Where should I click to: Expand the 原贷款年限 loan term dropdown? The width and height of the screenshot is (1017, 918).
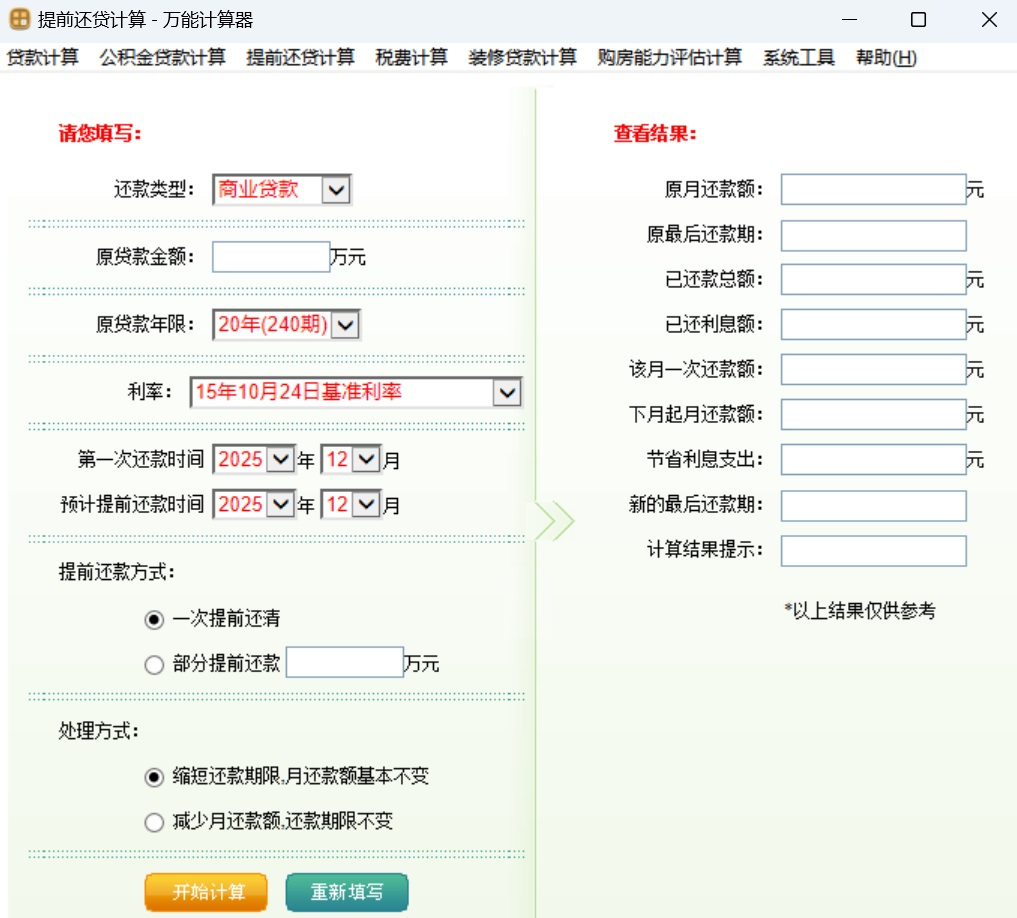click(x=343, y=324)
